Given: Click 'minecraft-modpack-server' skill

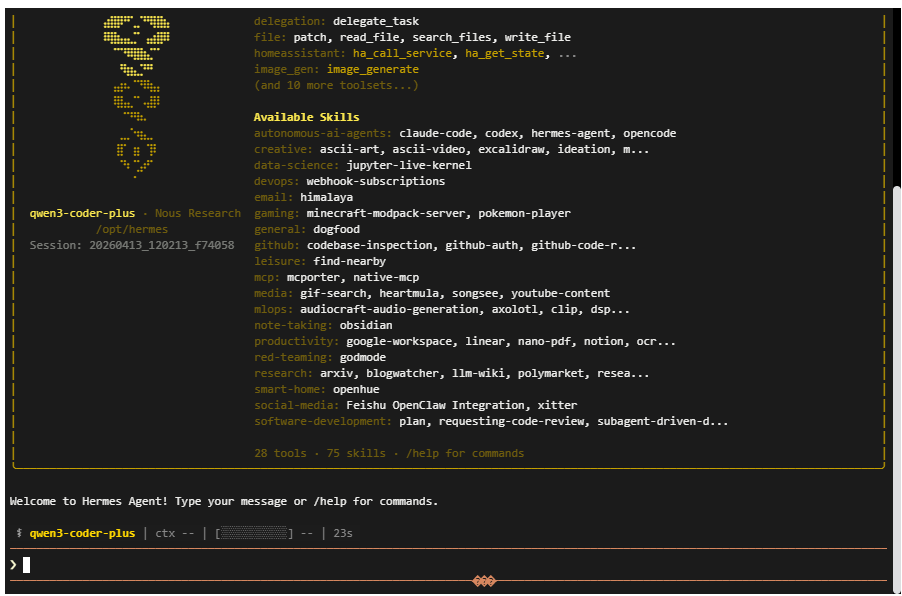Looking at the screenshot, I should [x=385, y=213].
